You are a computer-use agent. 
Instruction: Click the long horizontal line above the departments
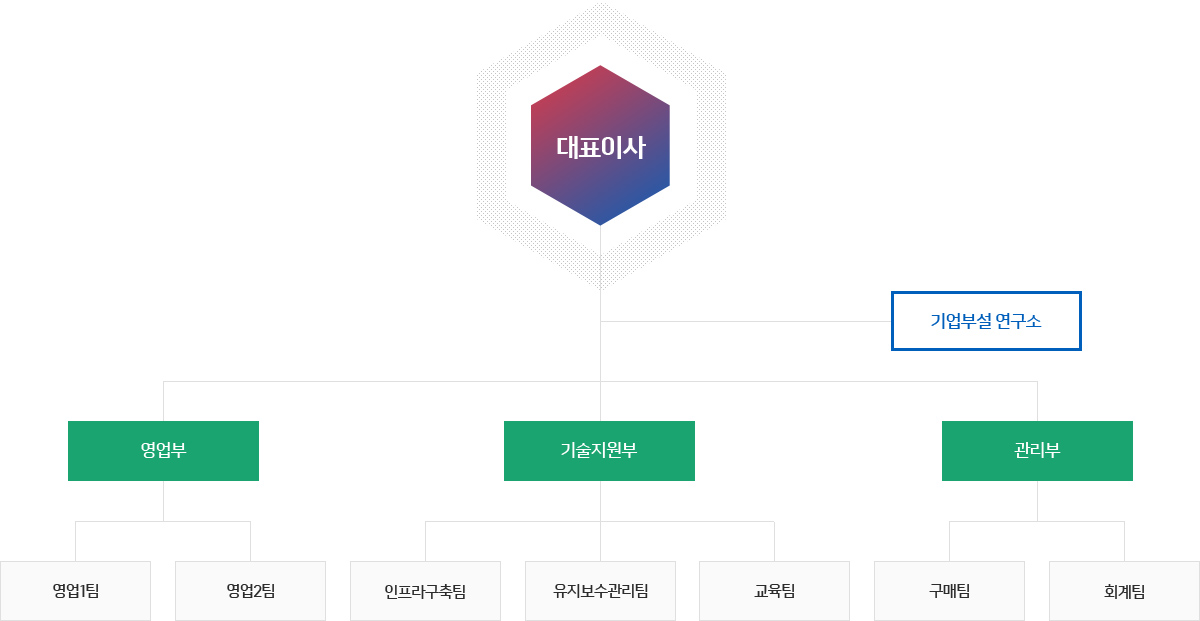coord(380,381)
